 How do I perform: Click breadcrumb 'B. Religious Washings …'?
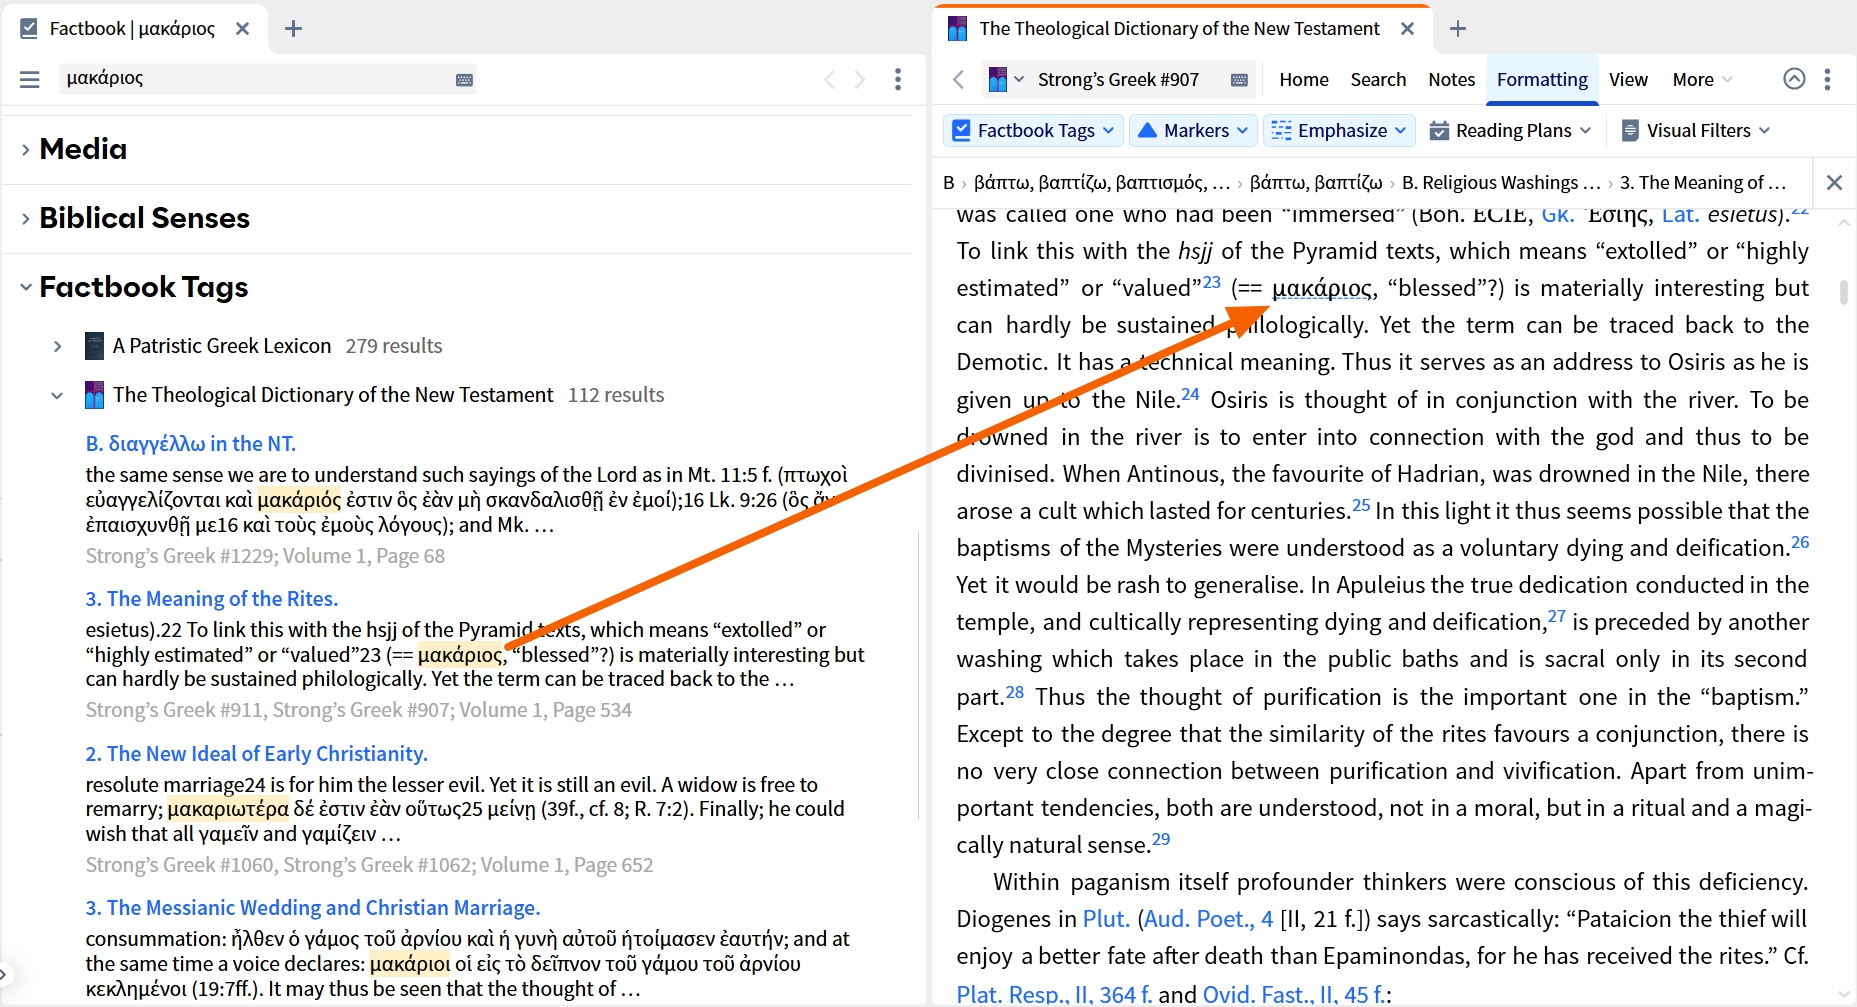[1501, 182]
